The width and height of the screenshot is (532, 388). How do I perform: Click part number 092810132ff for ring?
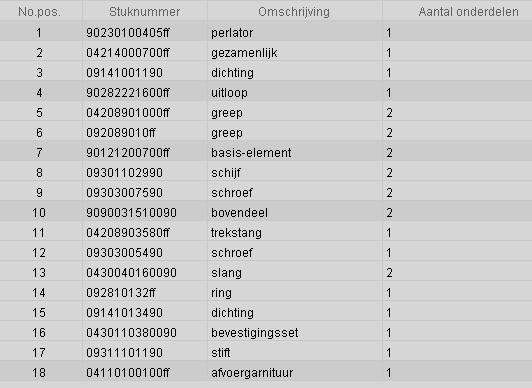[121, 293]
